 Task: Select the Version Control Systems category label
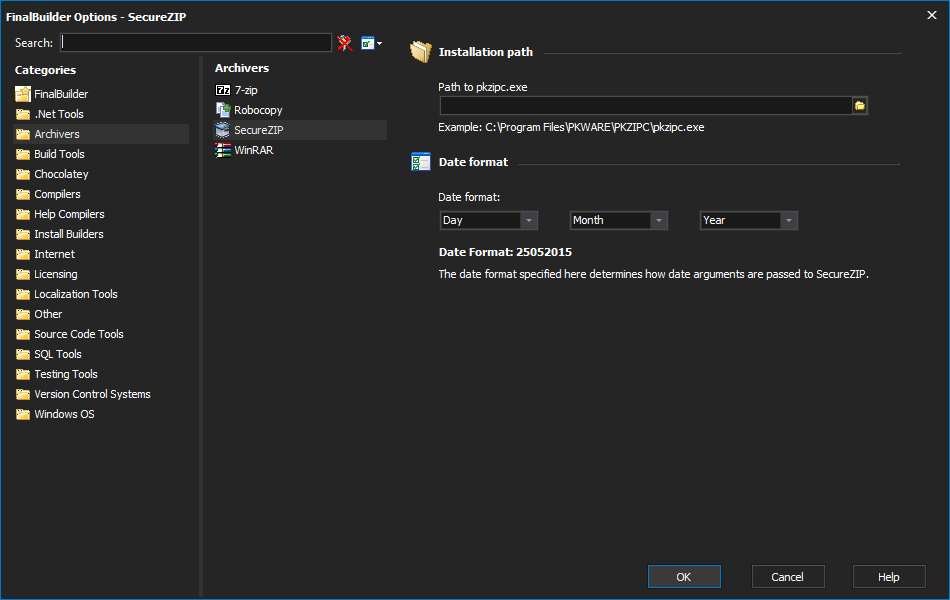click(92, 394)
